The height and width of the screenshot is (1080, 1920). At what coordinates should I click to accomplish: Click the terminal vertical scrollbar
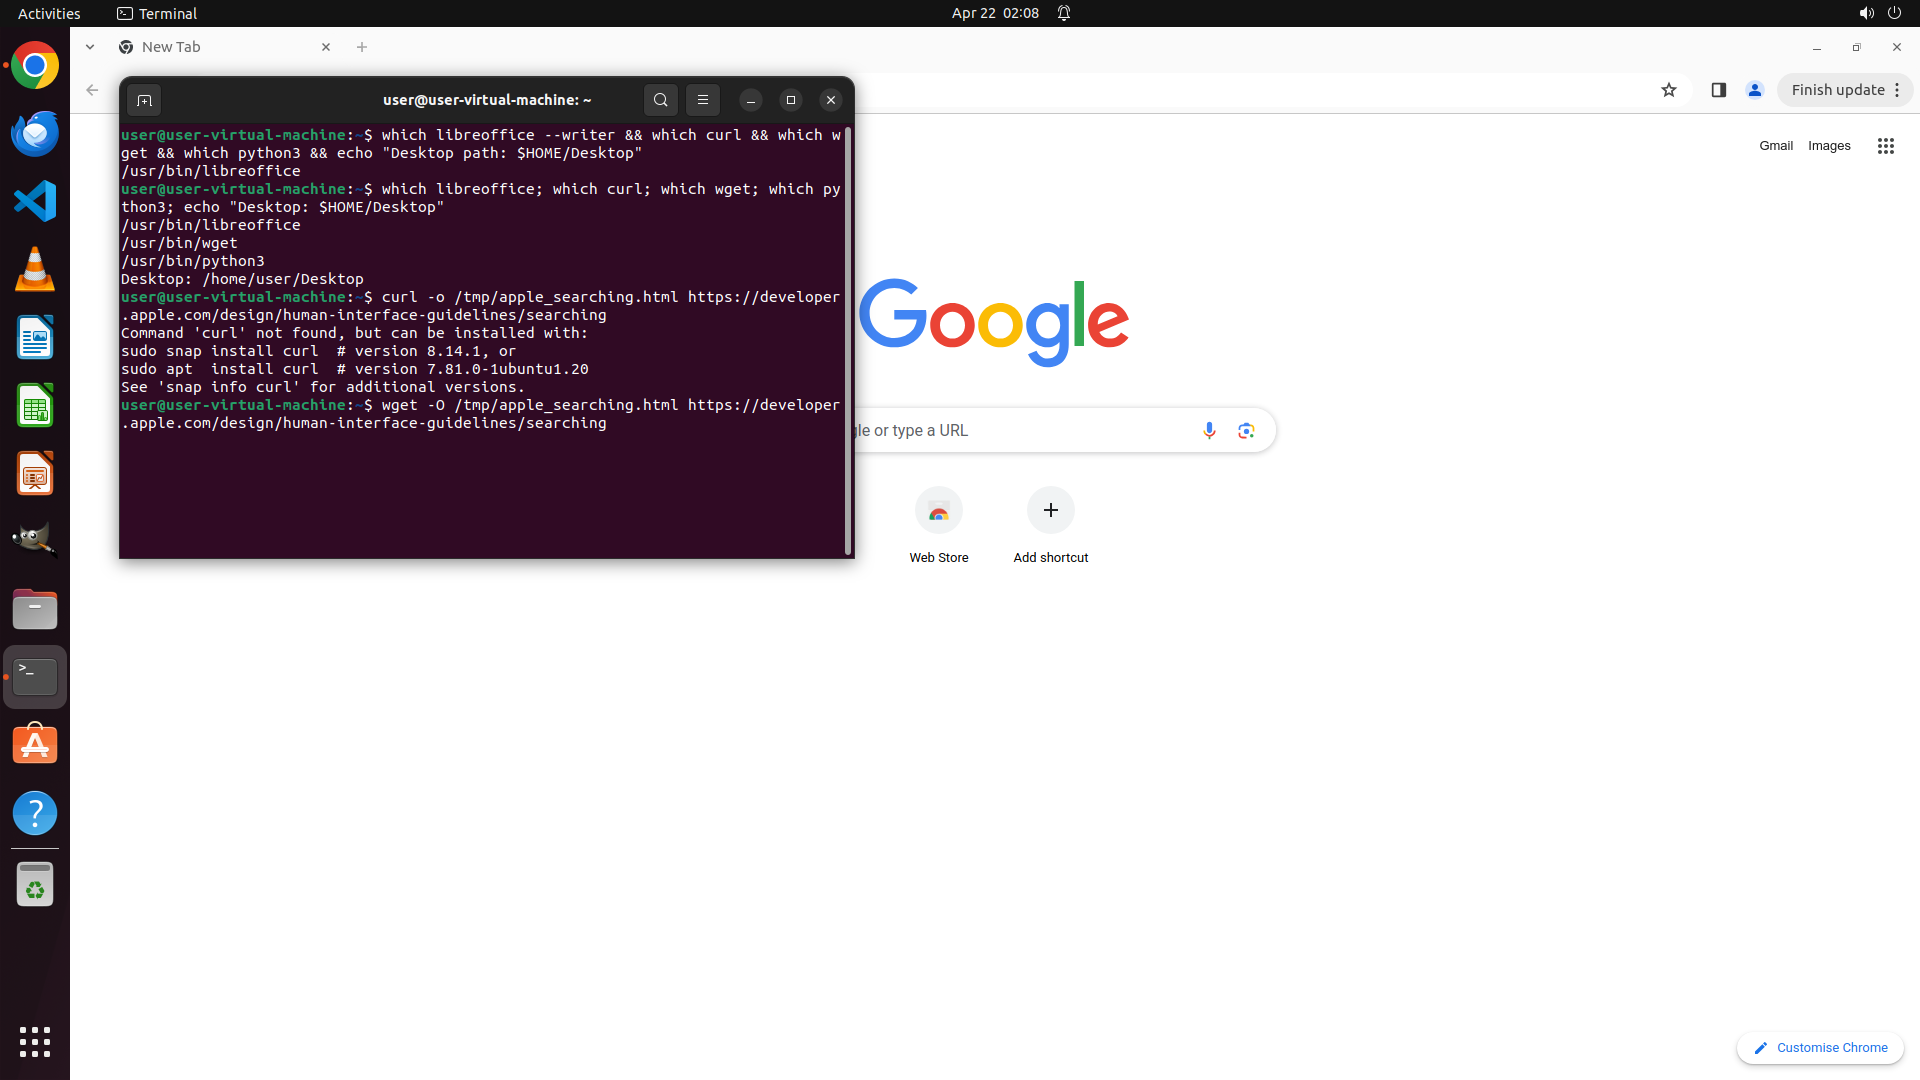[848, 340]
